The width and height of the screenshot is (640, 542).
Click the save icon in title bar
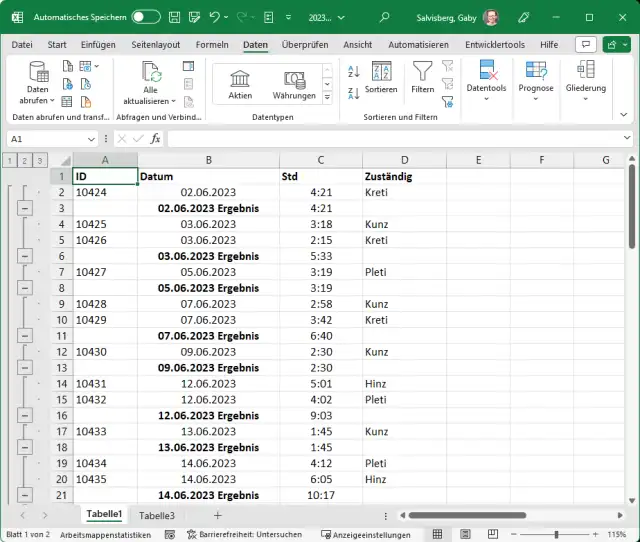click(175, 17)
